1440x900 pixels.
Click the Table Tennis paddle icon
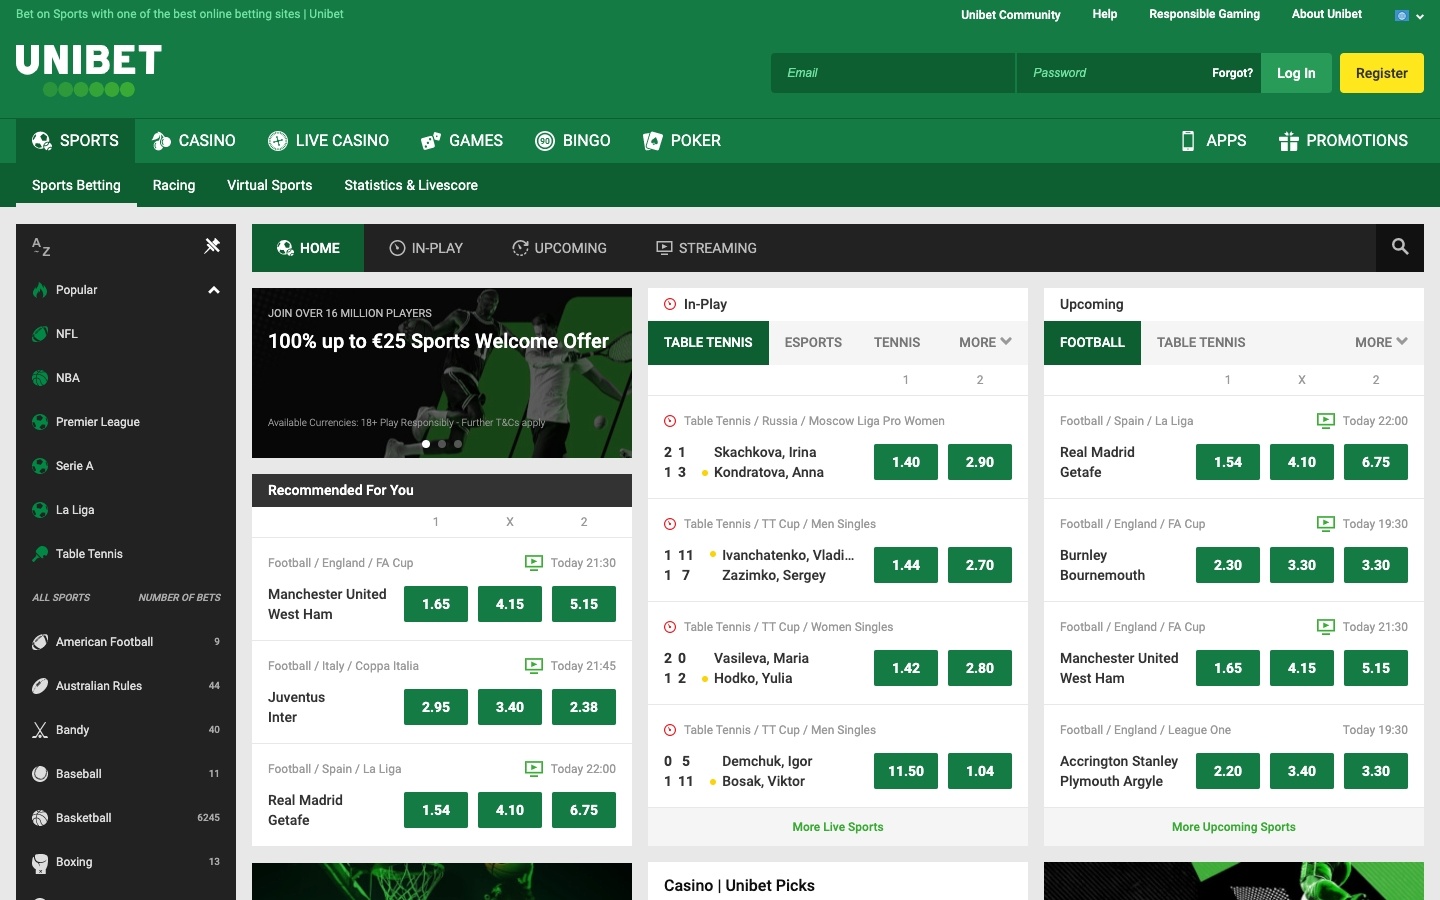pos(40,554)
